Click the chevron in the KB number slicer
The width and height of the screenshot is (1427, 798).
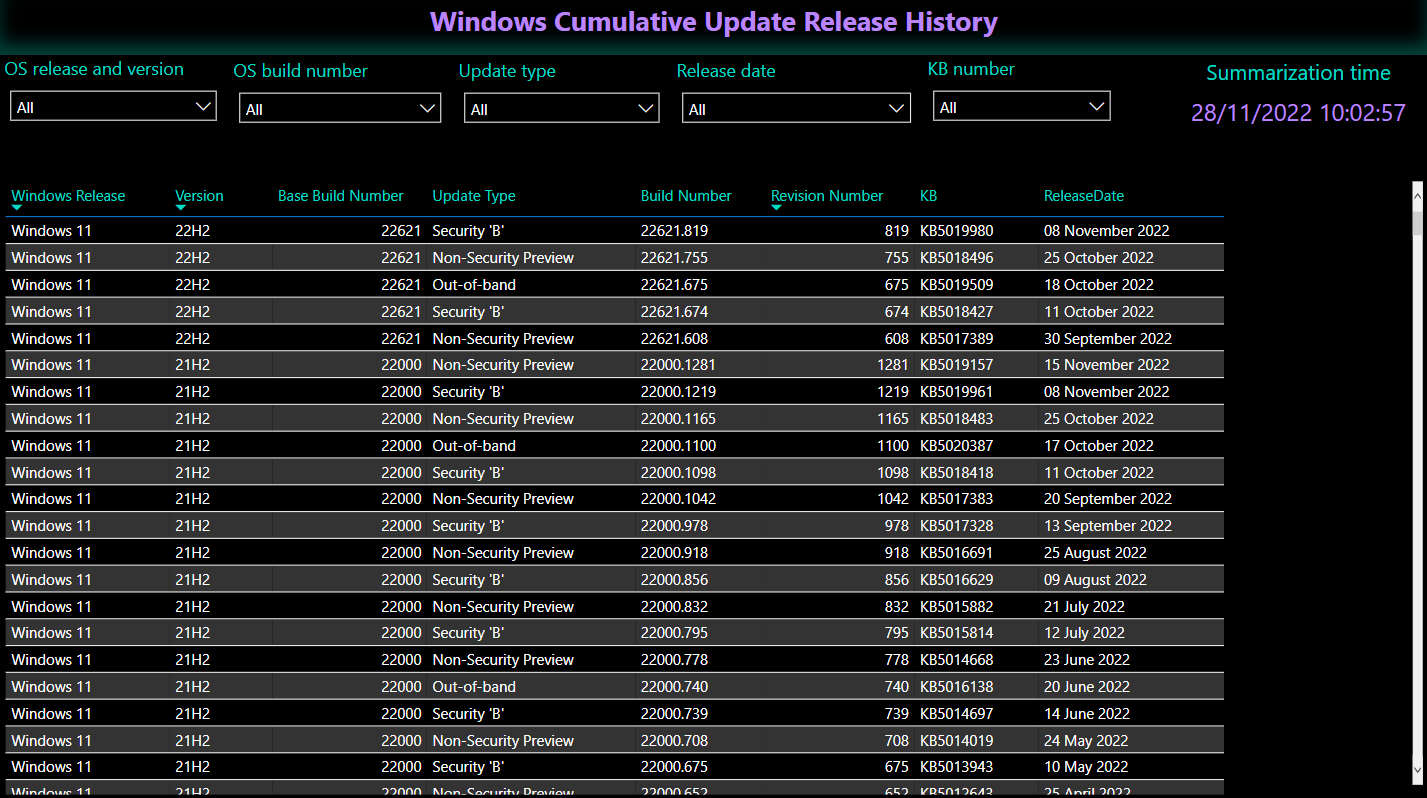[x=1097, y=107]
